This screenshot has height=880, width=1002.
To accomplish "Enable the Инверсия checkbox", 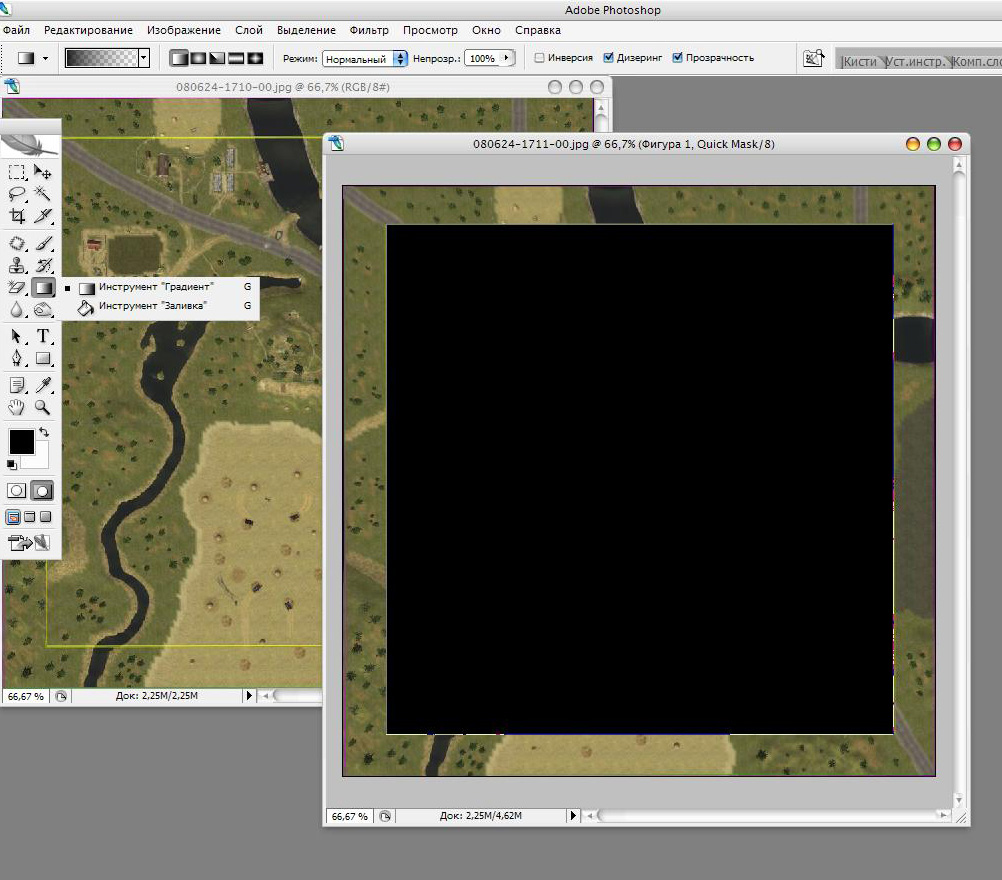I will (x=540, y=58).
